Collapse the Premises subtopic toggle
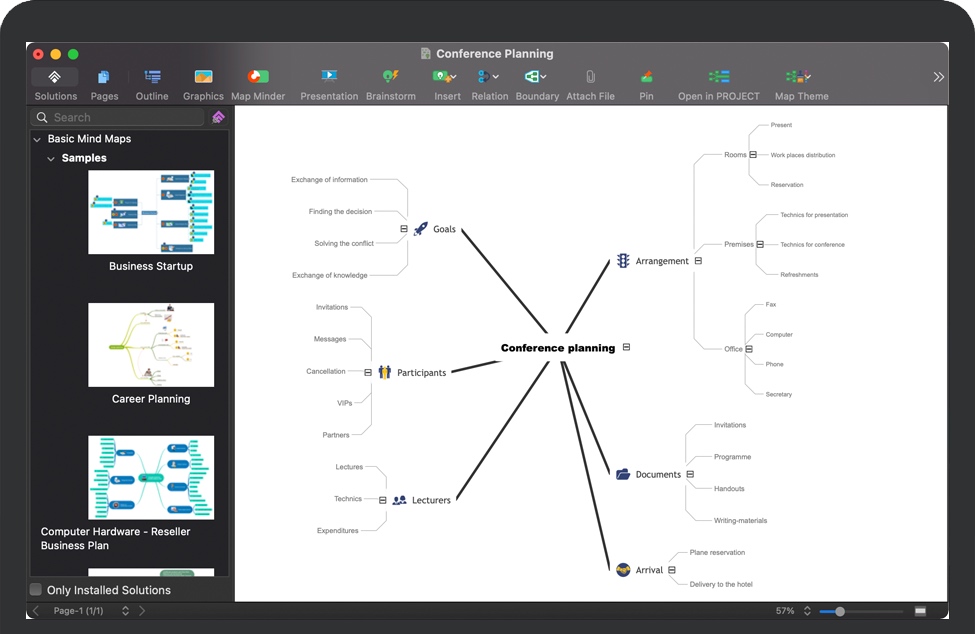Viewport: 975px width, 634px height. (x=760, y=244)
